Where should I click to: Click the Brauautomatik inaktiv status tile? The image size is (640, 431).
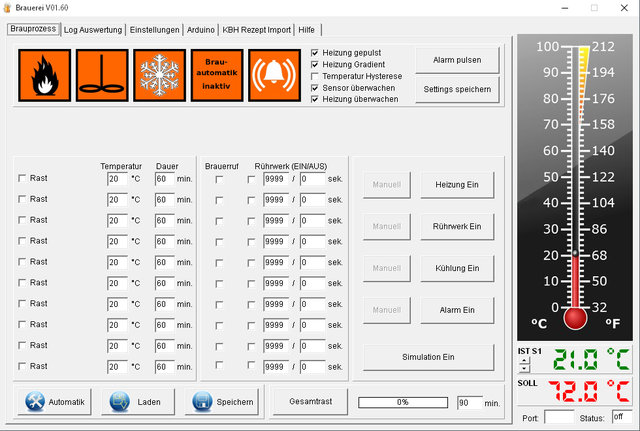[216, 76]
